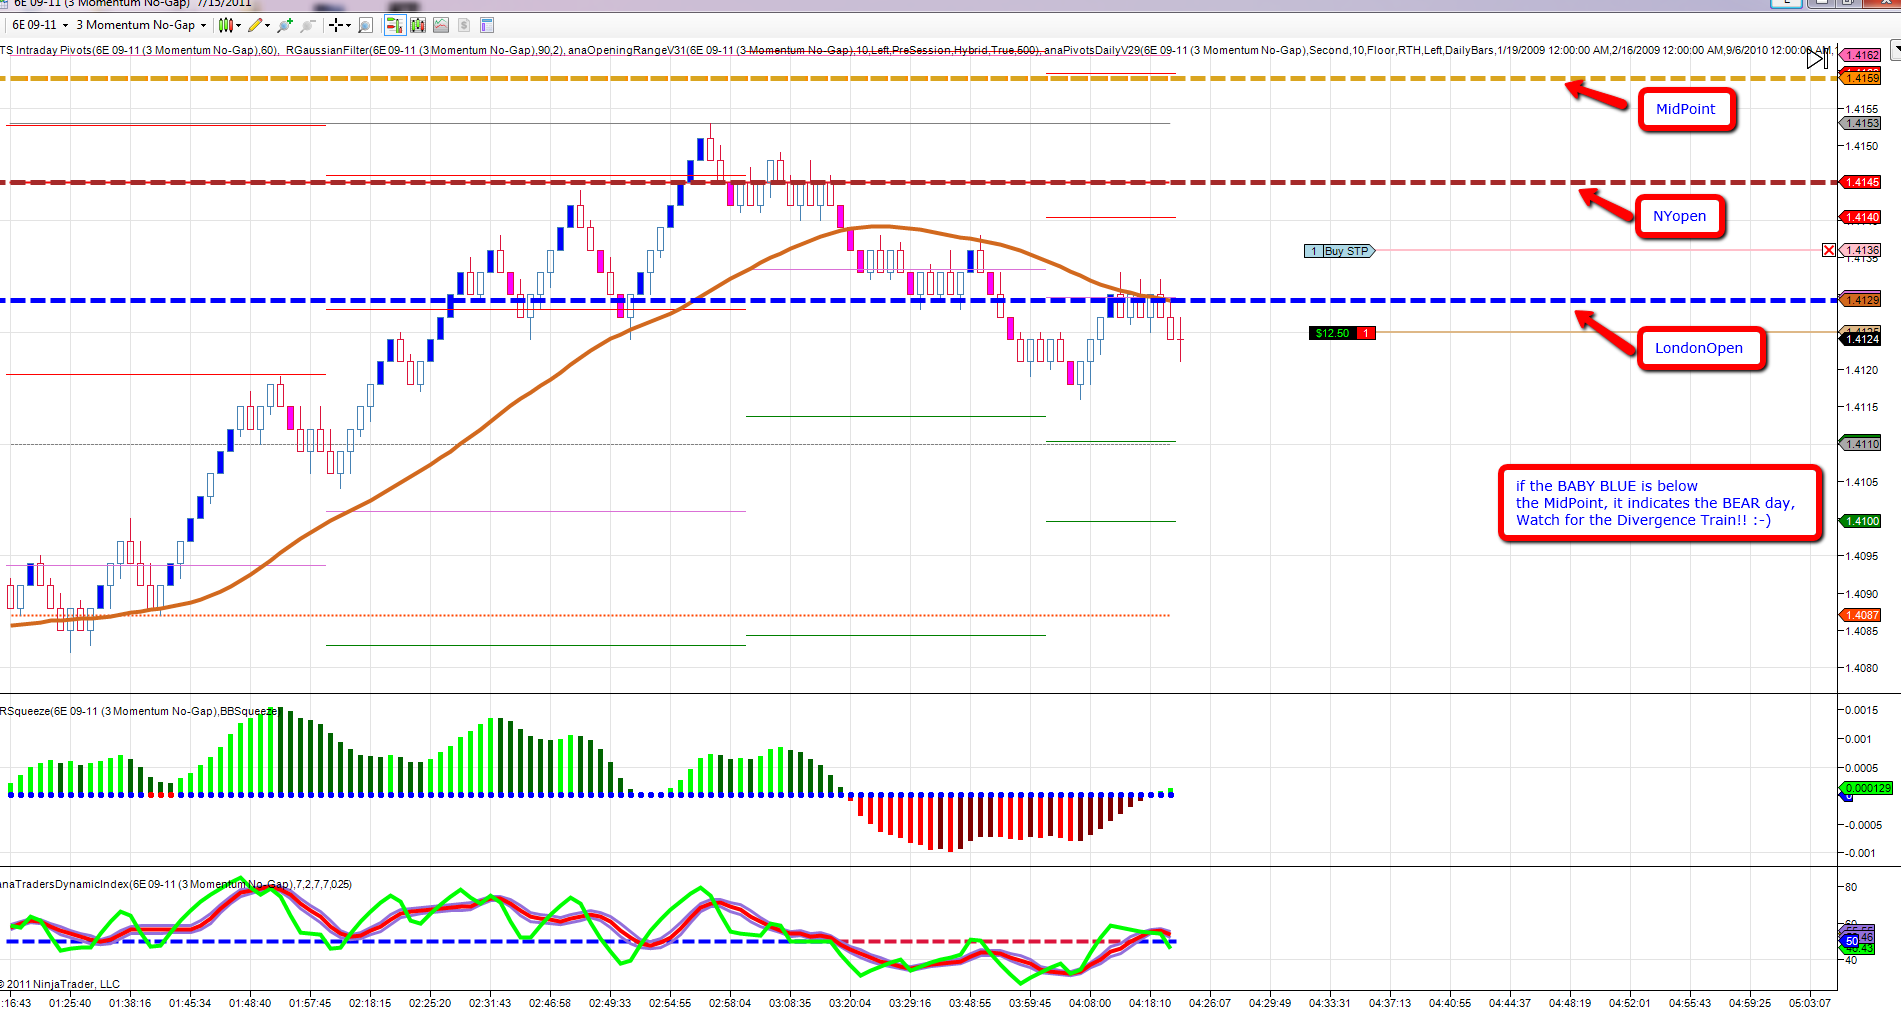Viewport: 1901px width, 1013px height.
Task: Click the zoom frame magnifier icon
Action: tap(365, 25)
